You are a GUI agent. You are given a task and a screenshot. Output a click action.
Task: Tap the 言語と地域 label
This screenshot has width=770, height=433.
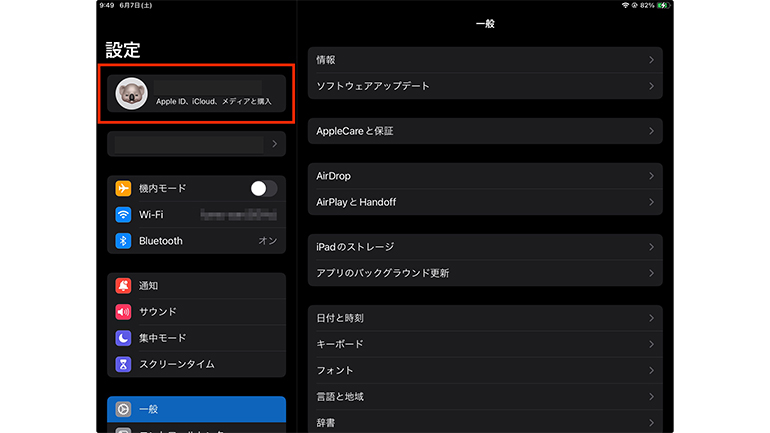(x=340, y=397)
